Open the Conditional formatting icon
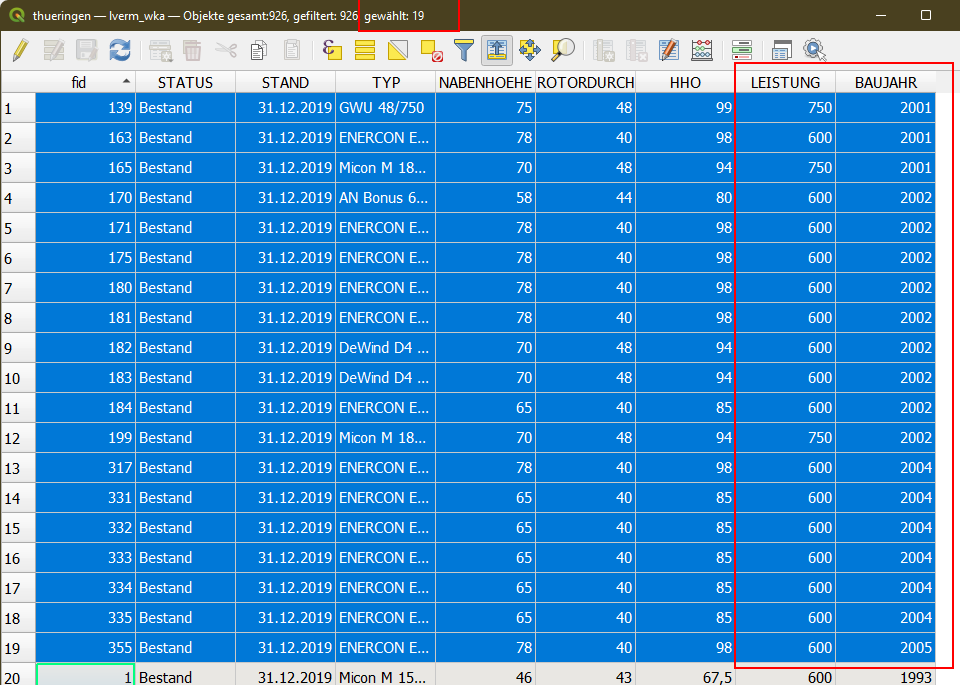960x685 pixels. click(x=741, y=50)
